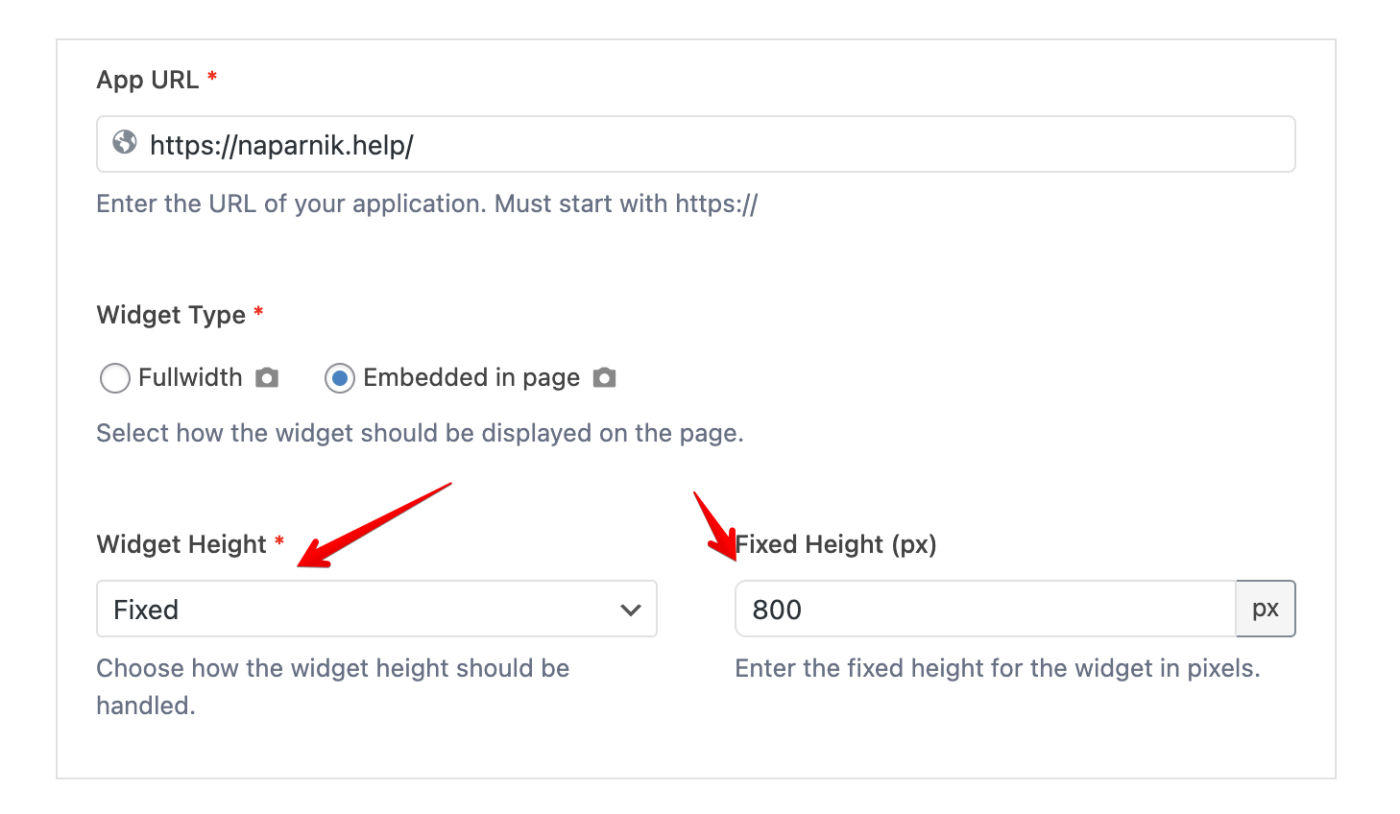Viewport: 1400px width, 814px height.
Task: Click the camera icon next to Embedded in page
Action: click(604, 378)
